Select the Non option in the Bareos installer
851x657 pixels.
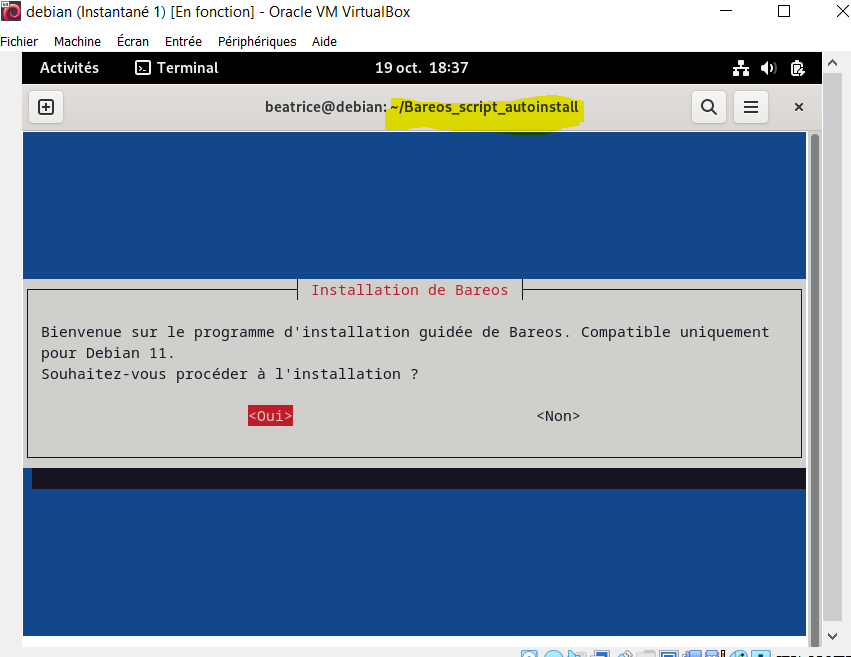[557, 415]
